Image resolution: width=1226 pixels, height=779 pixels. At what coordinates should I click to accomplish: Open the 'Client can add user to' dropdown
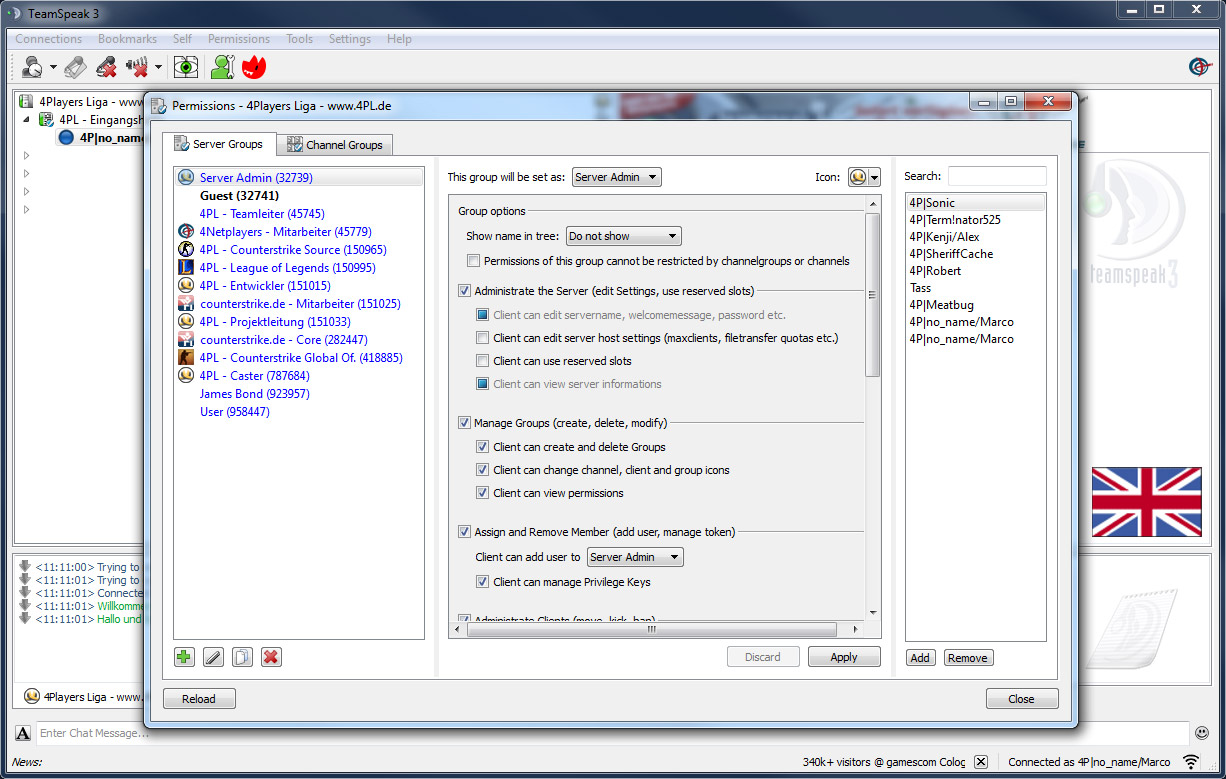[634, 557]
